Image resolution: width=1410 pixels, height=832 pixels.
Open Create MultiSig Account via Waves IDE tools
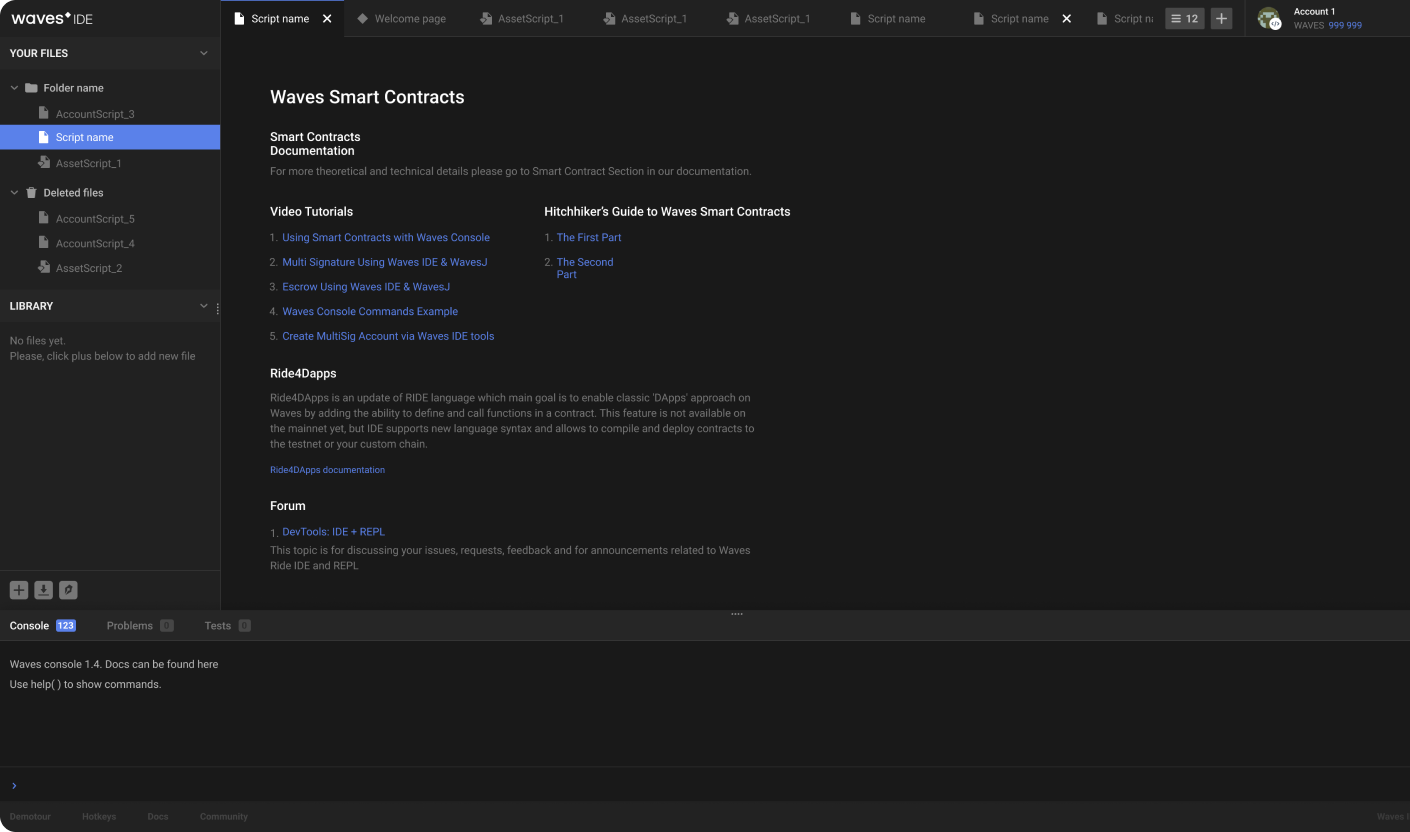[x=388, y=336]
